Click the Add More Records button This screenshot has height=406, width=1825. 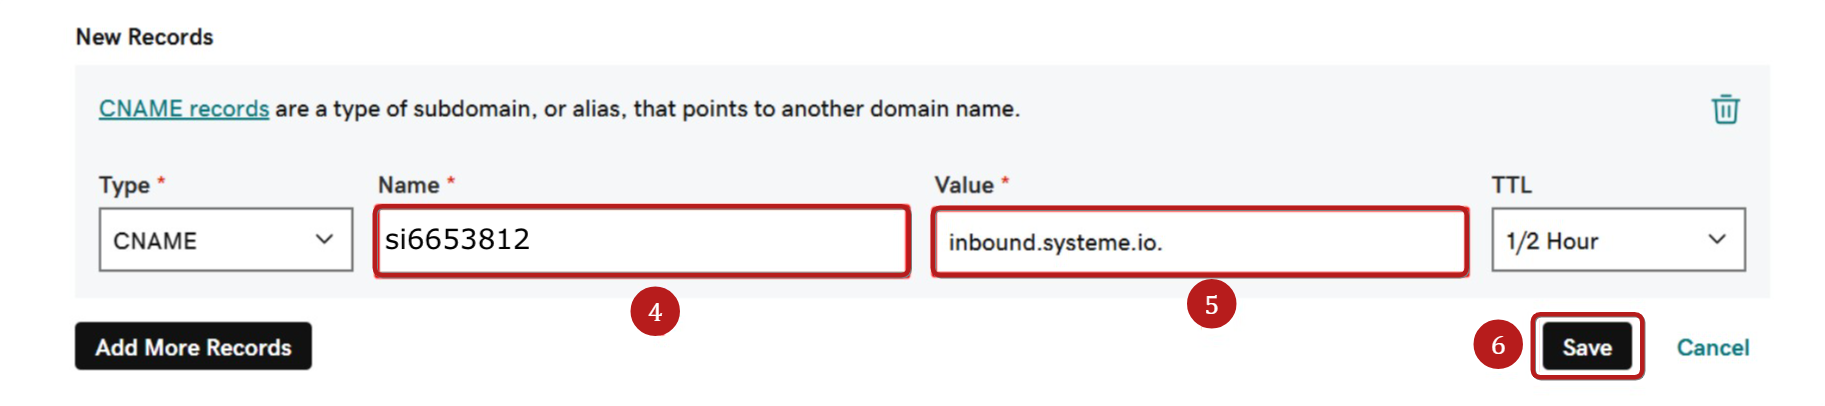click(x=193, y=346)
